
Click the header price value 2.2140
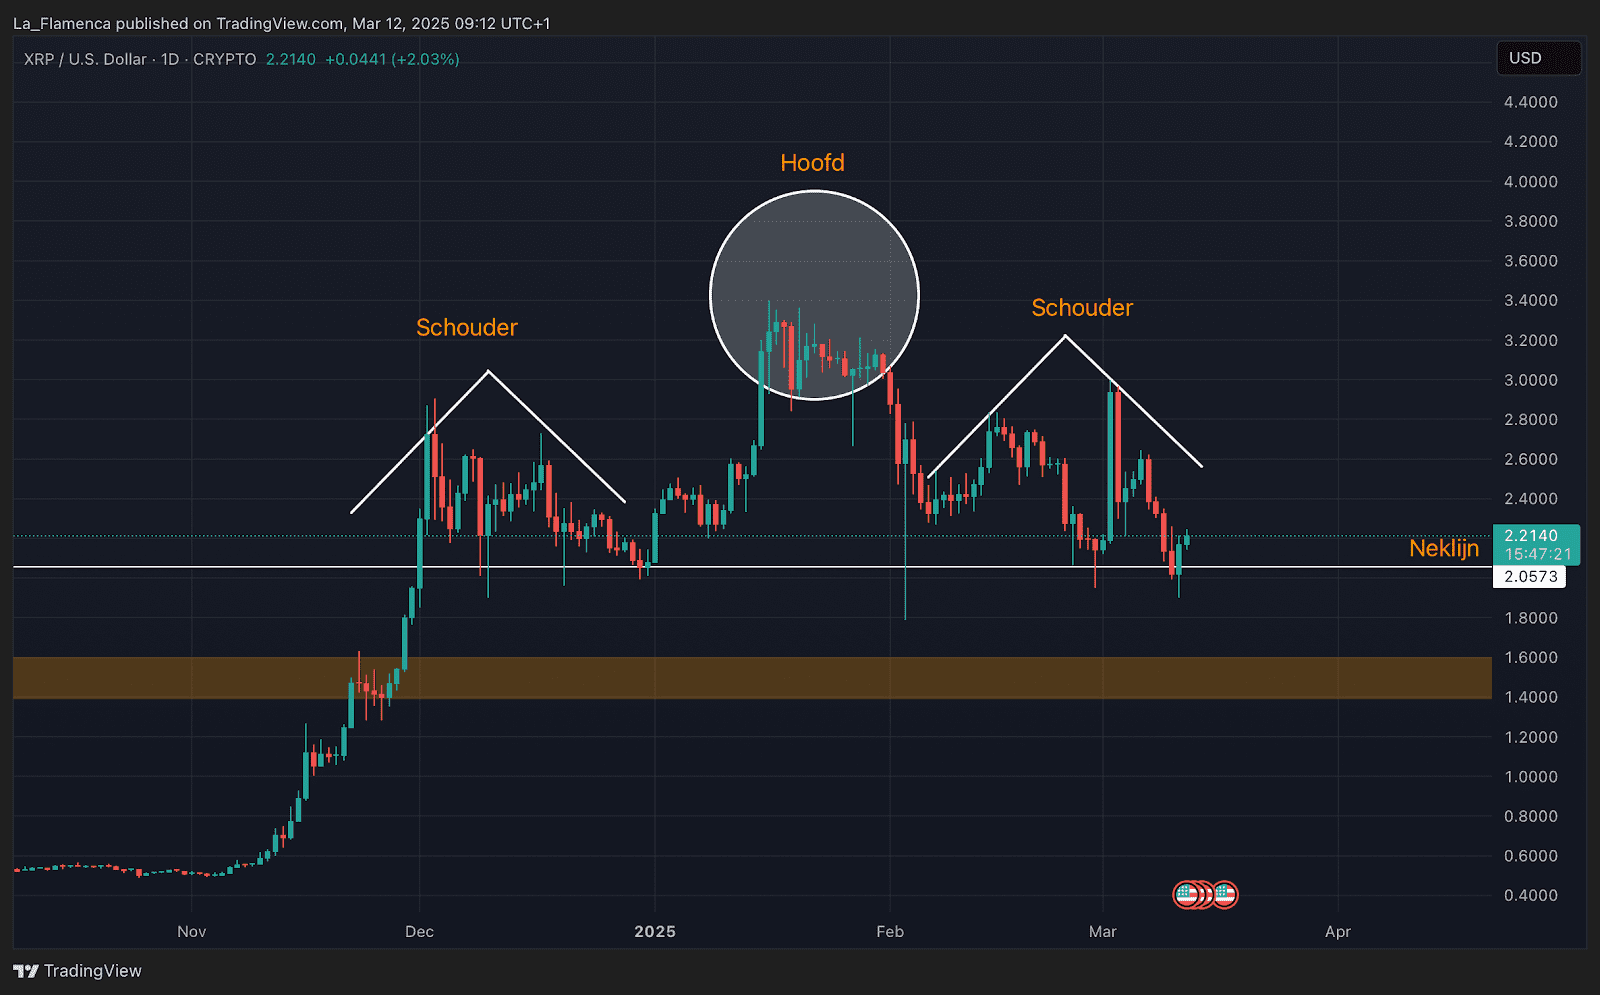pos(291,59)
